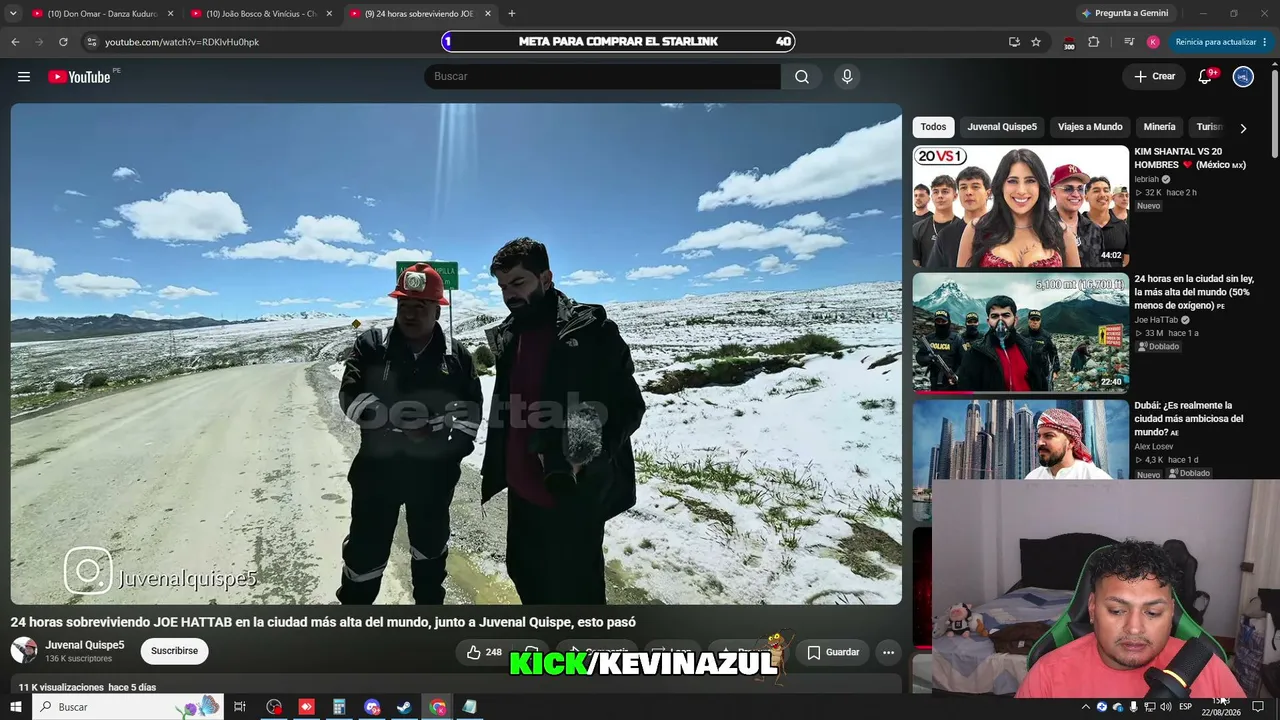
Task: Filter recommendations by Viajes a Mundo
Action: [1090, 127]
